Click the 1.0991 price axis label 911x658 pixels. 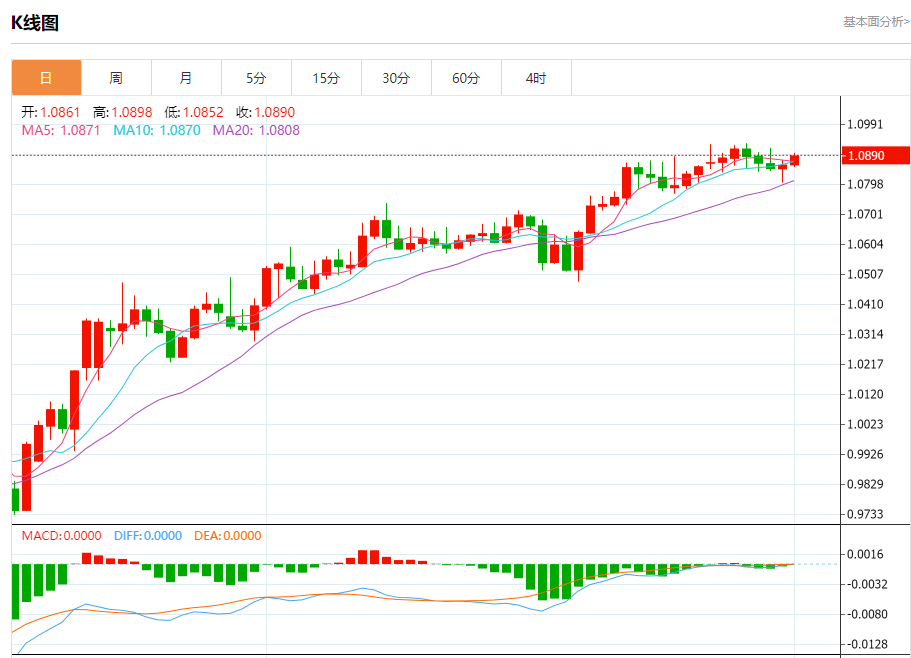(865, 124)
